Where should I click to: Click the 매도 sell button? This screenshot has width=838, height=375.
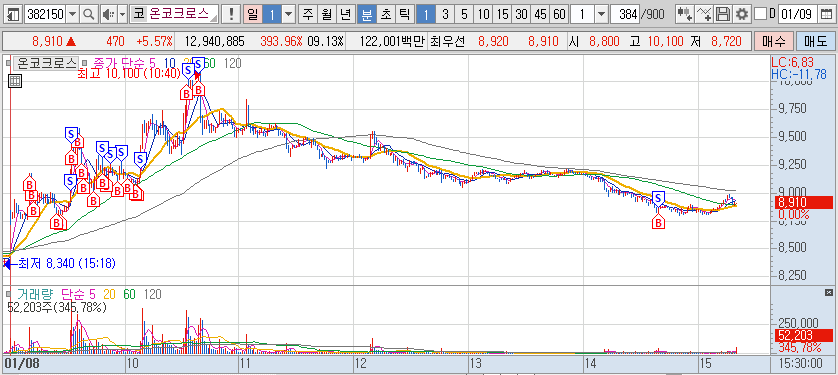coord(815,41)
